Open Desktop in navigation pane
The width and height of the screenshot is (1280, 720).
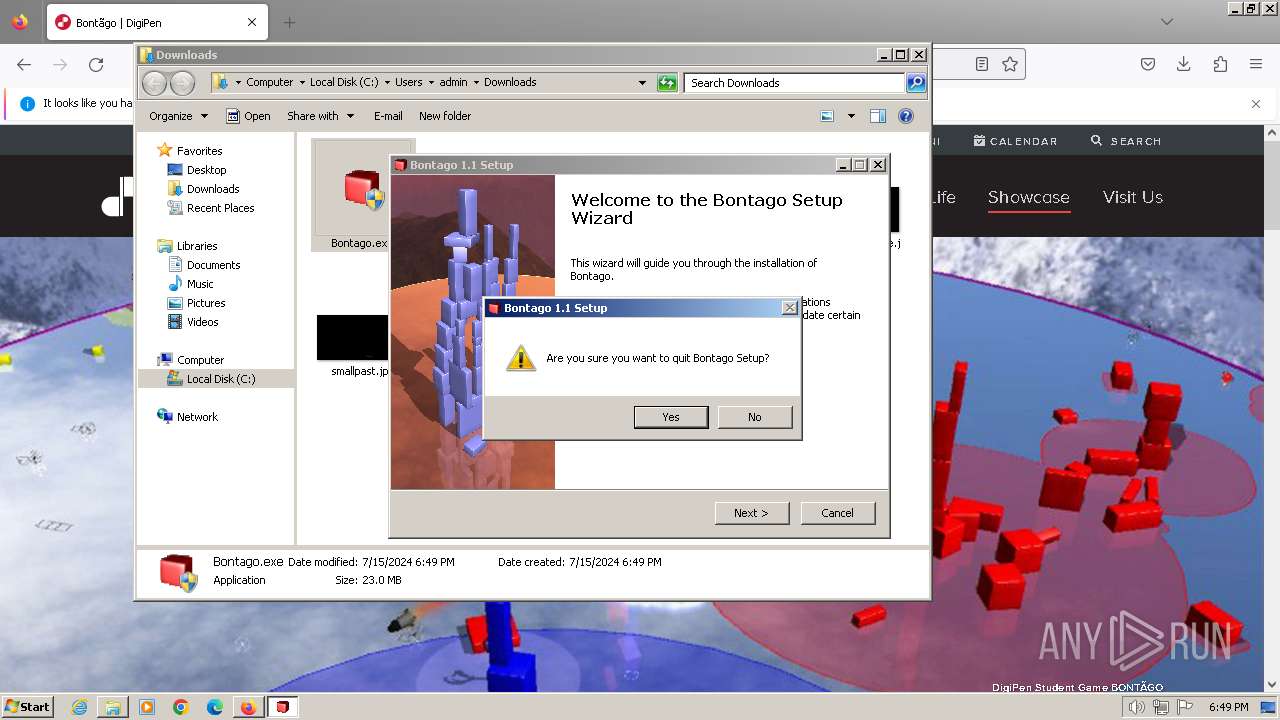click(x=206, y=170)
